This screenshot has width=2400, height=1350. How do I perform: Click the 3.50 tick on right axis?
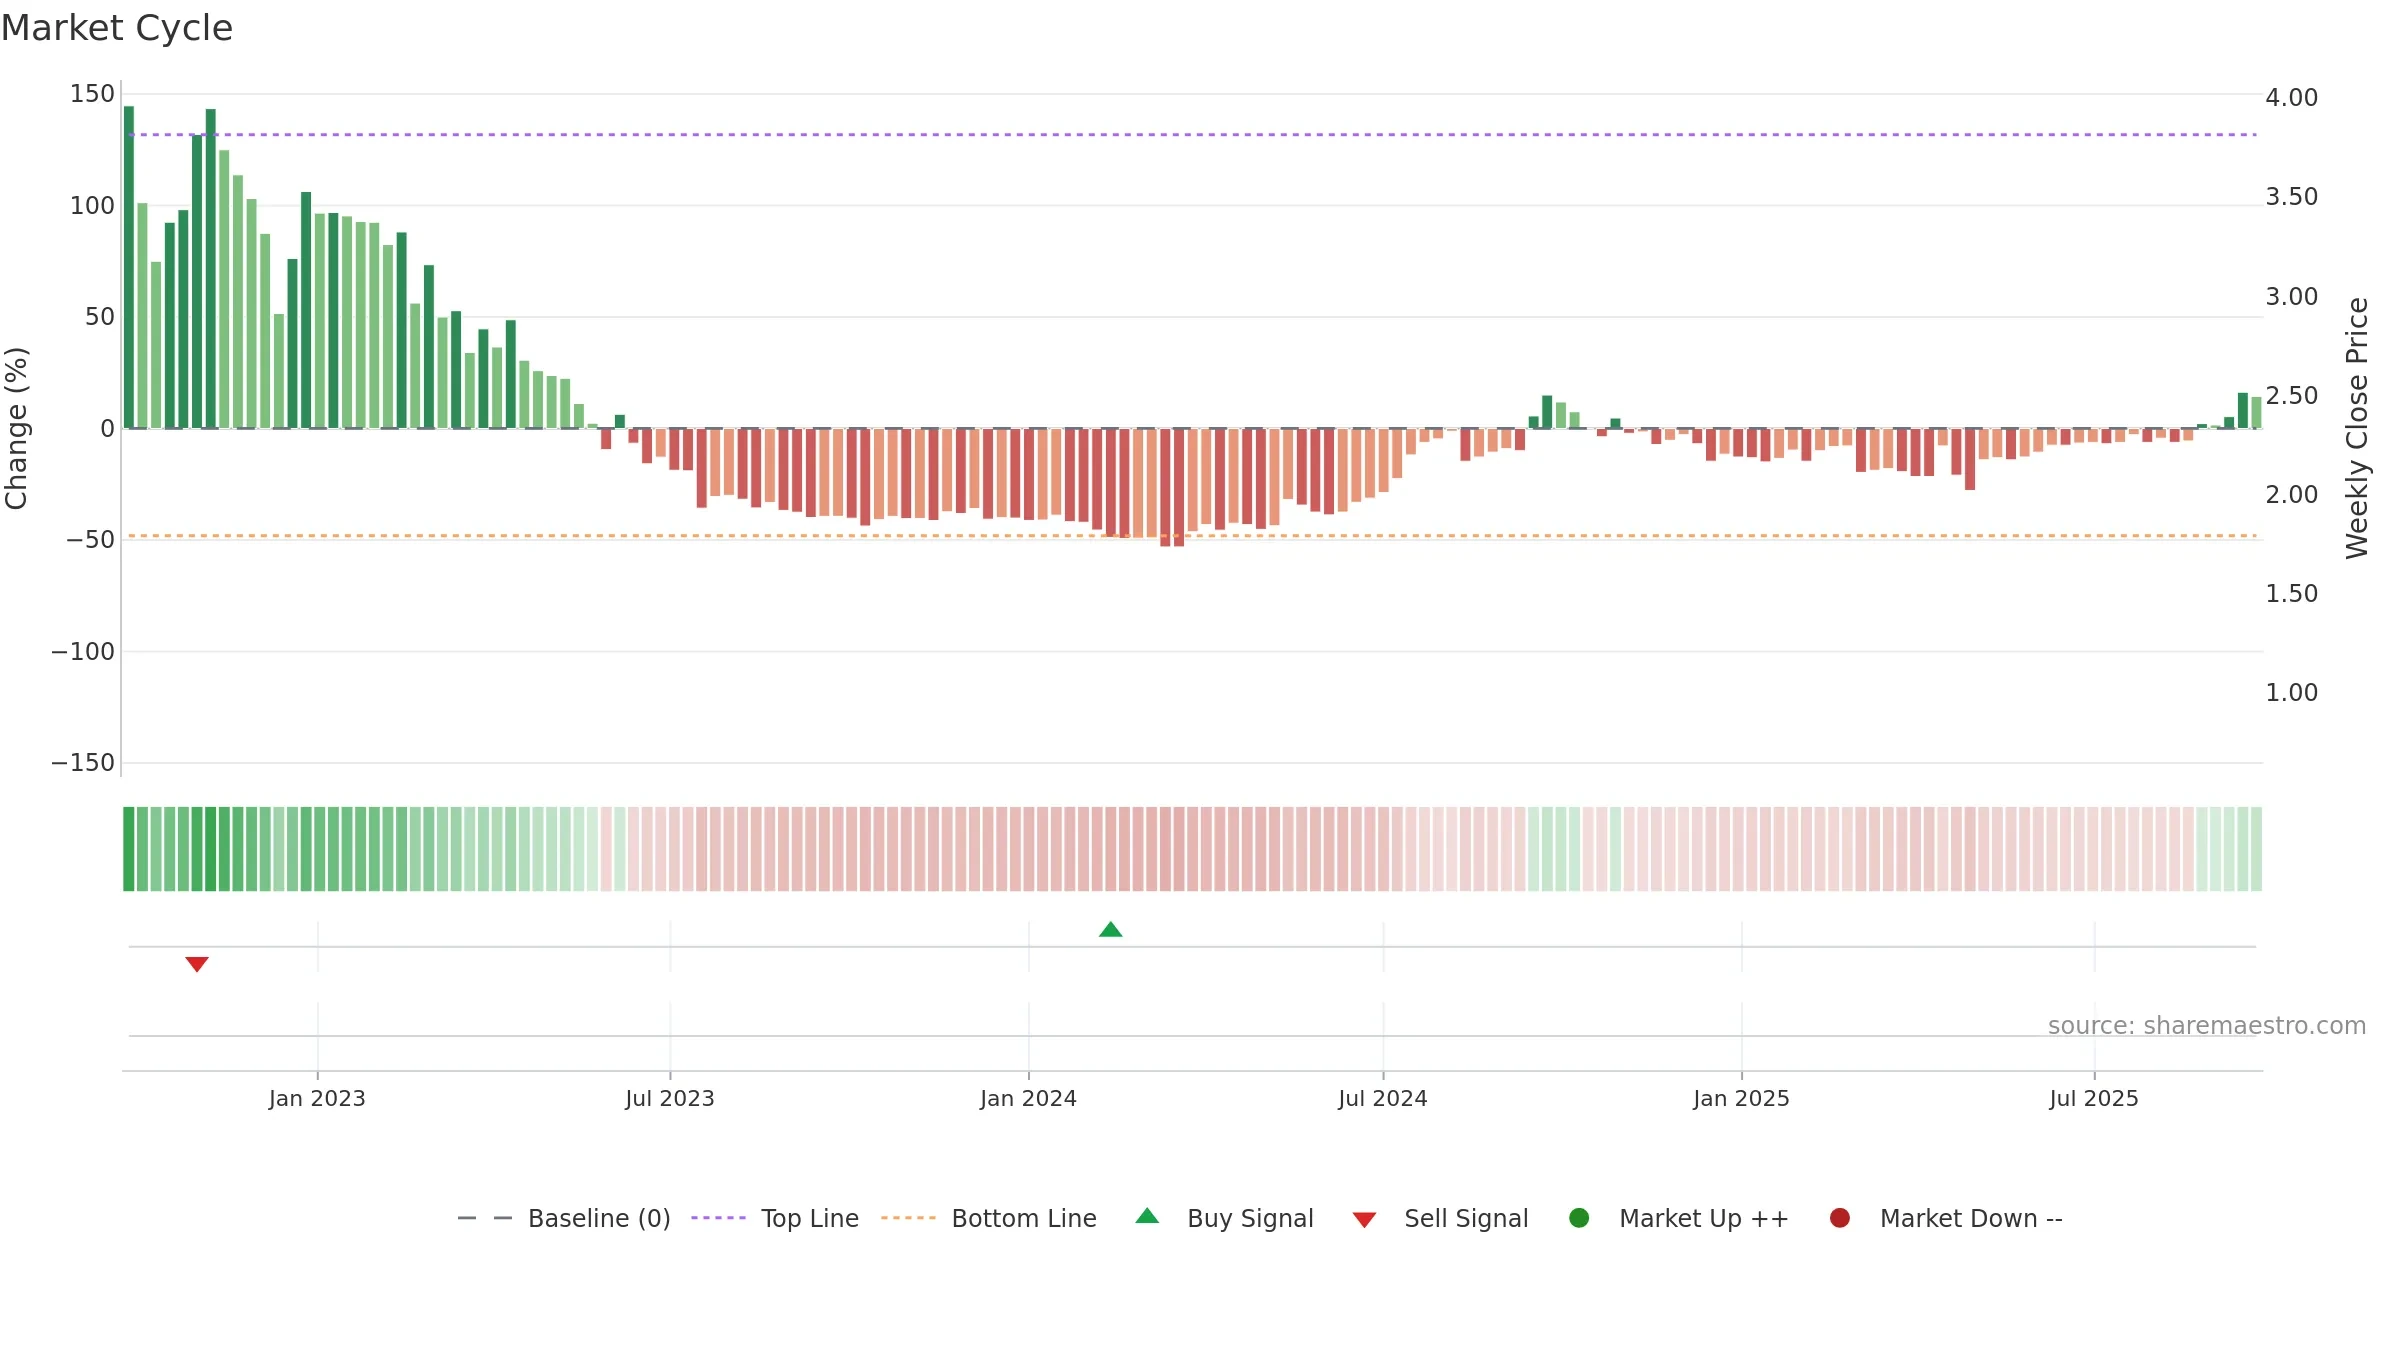[x=2292, y=197]
